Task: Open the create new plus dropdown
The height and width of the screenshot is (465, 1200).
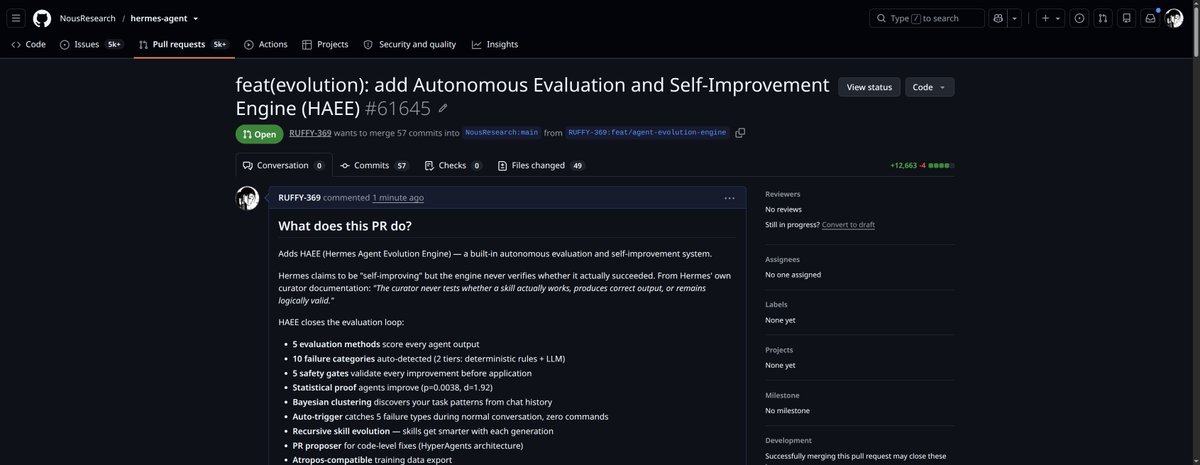Action: [x=1049, y=18]
